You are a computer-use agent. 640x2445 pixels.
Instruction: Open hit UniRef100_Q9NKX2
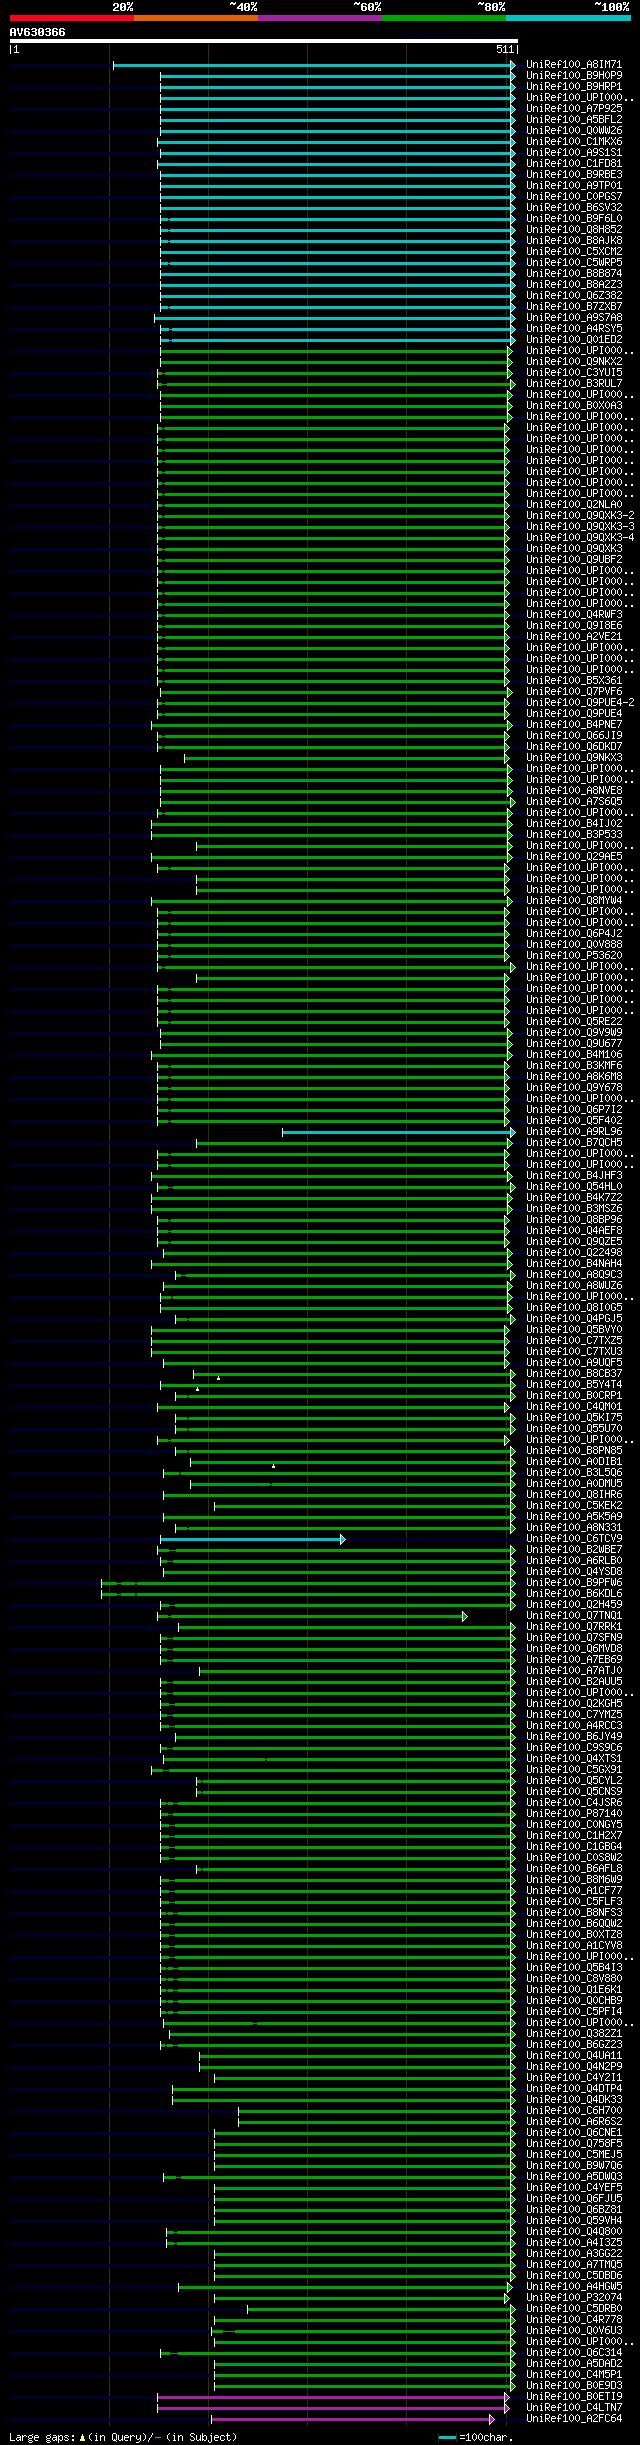(x=574, y=362)
